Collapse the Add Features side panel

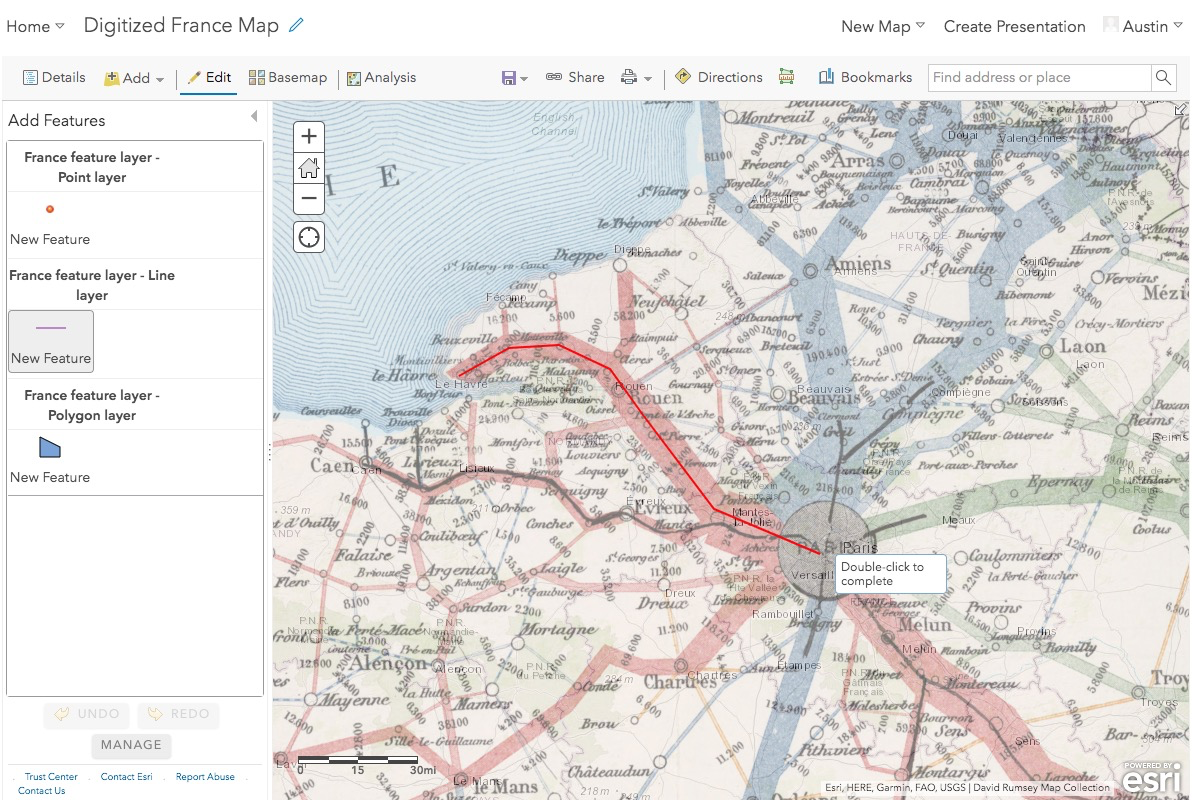click(254, 117)
